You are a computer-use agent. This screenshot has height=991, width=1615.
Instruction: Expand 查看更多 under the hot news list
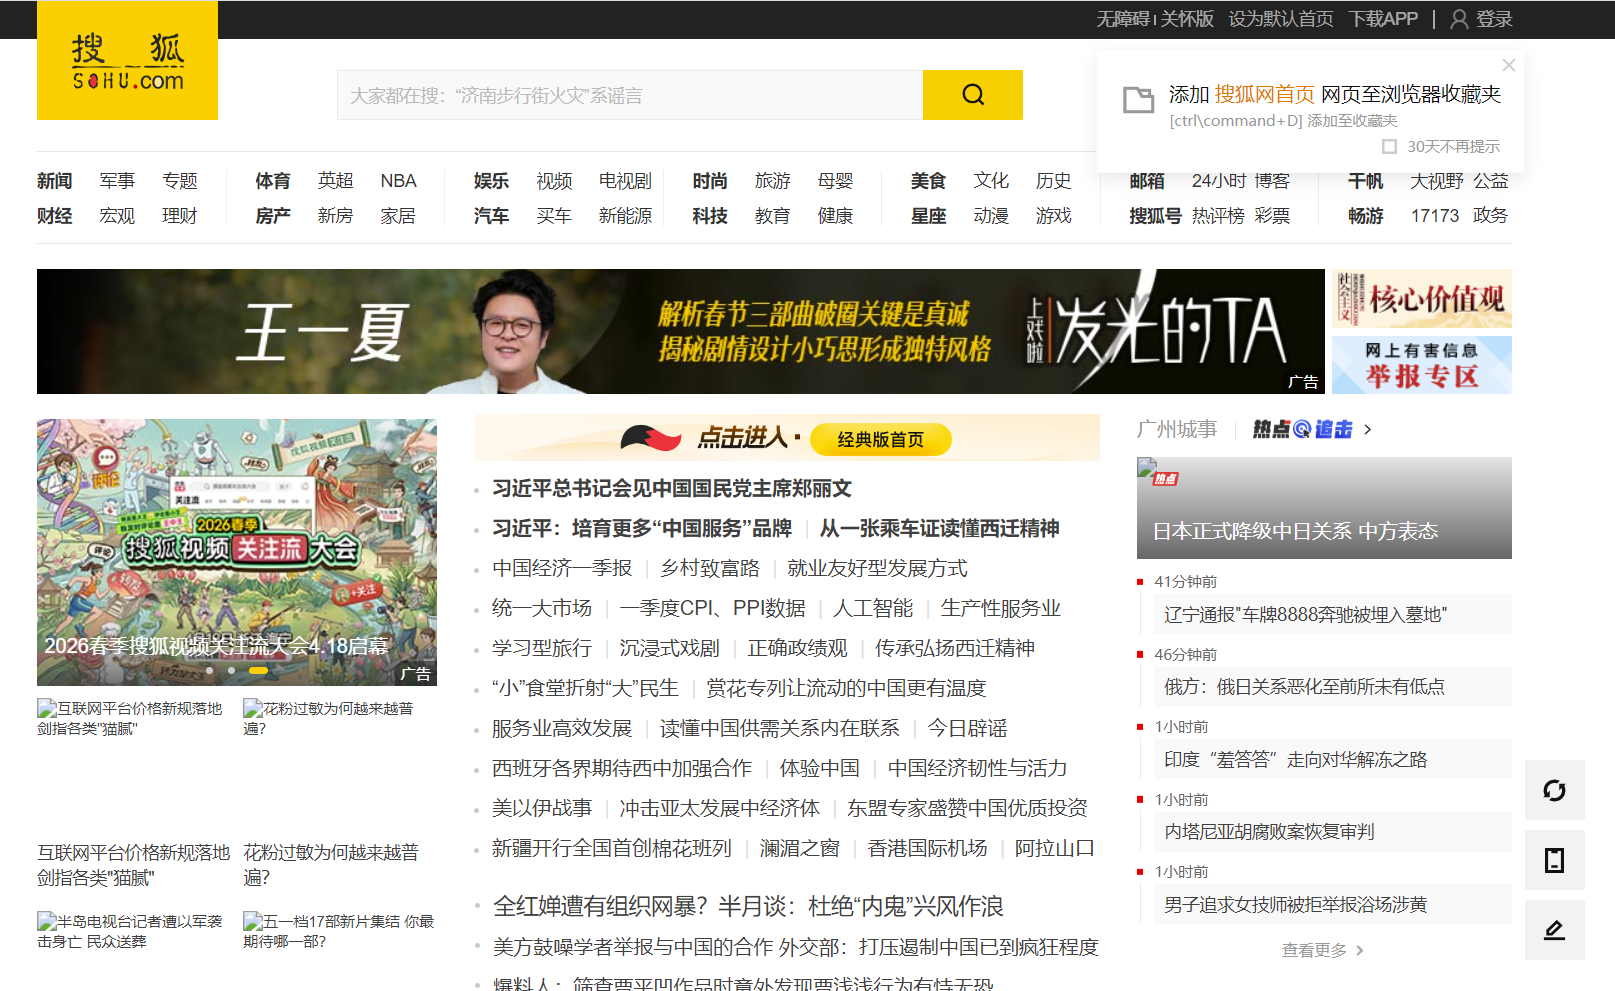point(1322,950)
